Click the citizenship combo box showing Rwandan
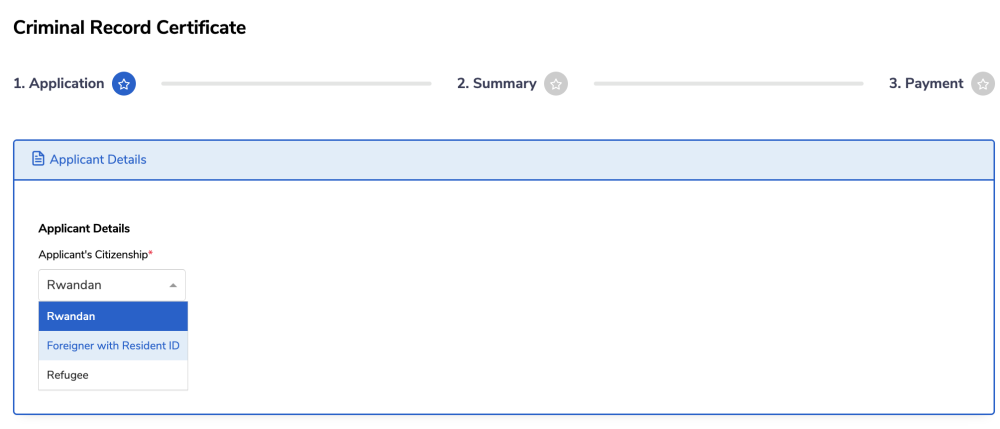Viewport: 1000px width, 429px height. click(100, 285)
